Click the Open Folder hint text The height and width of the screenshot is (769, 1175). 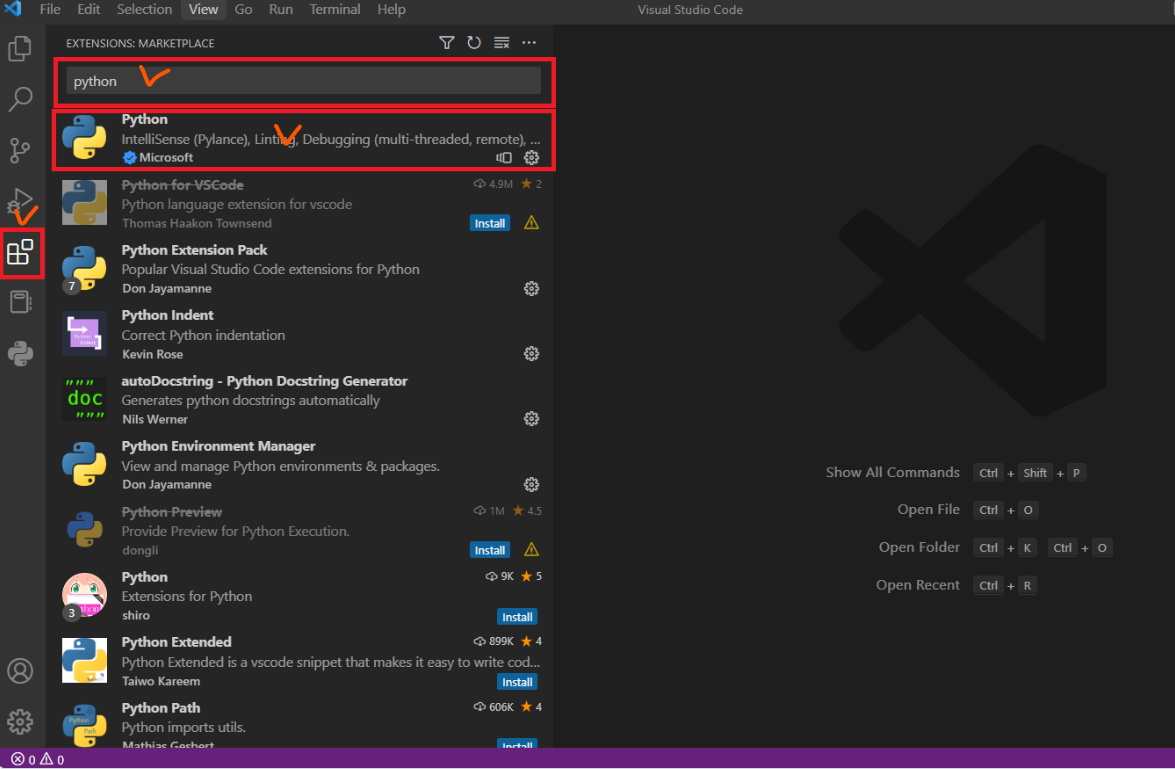[x=919, y=547]
